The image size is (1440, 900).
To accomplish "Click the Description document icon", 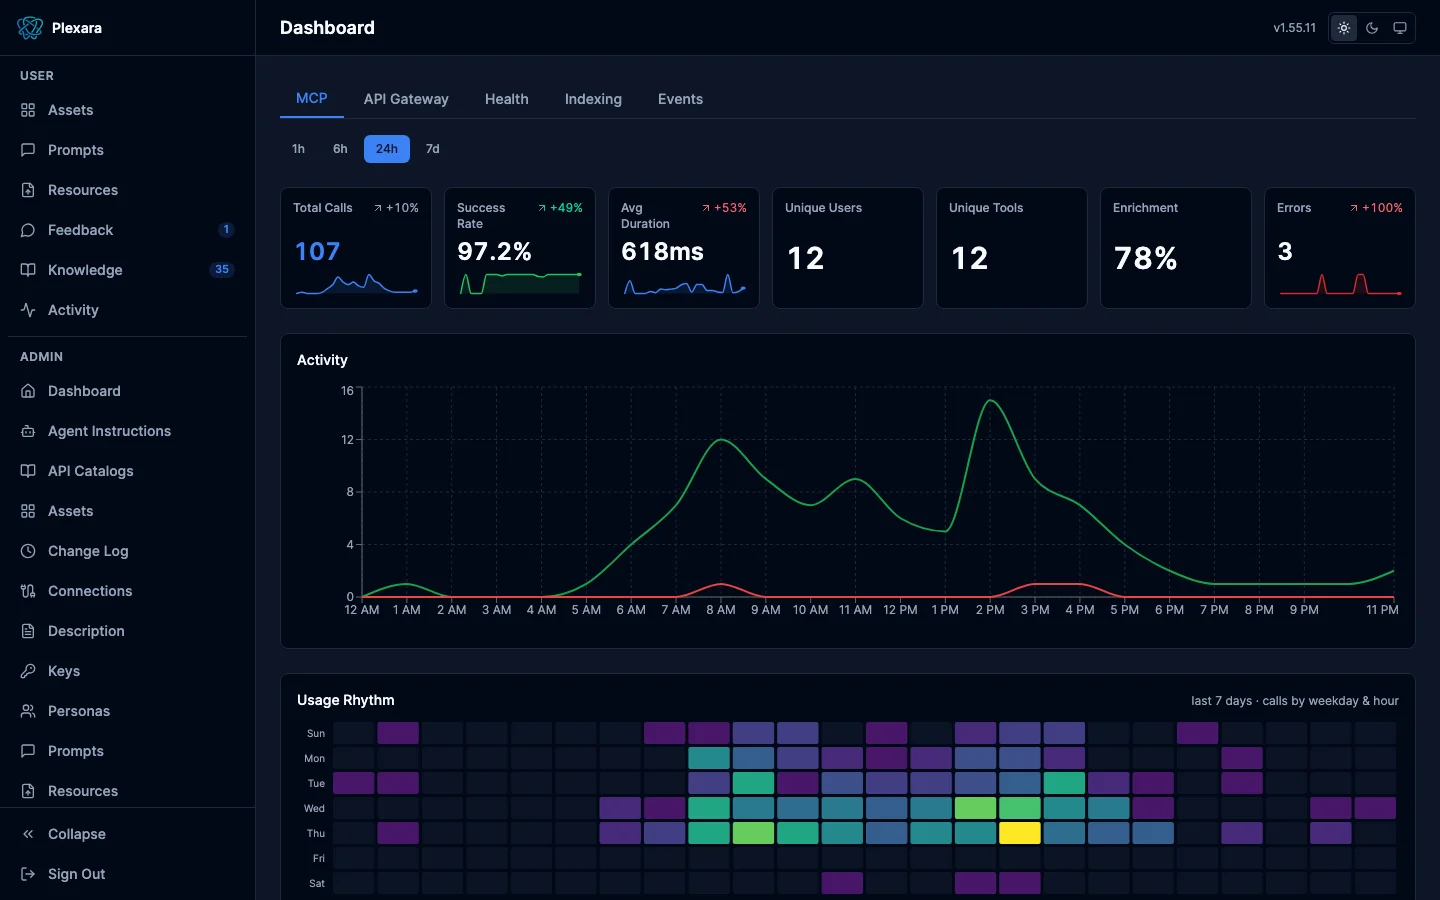I will click(x=28, y=631).
